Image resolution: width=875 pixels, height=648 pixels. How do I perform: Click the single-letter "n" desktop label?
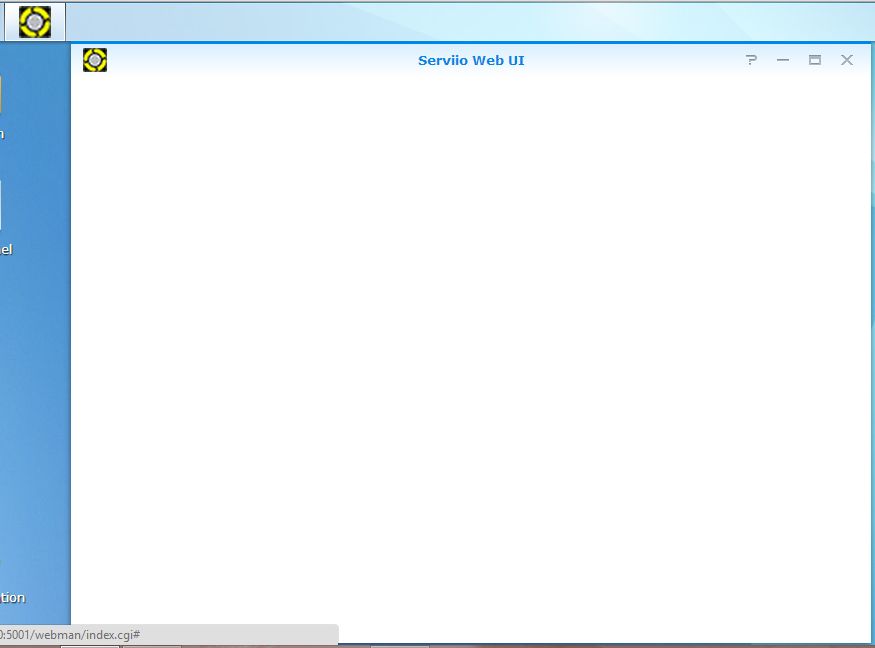tap(2, 133)
